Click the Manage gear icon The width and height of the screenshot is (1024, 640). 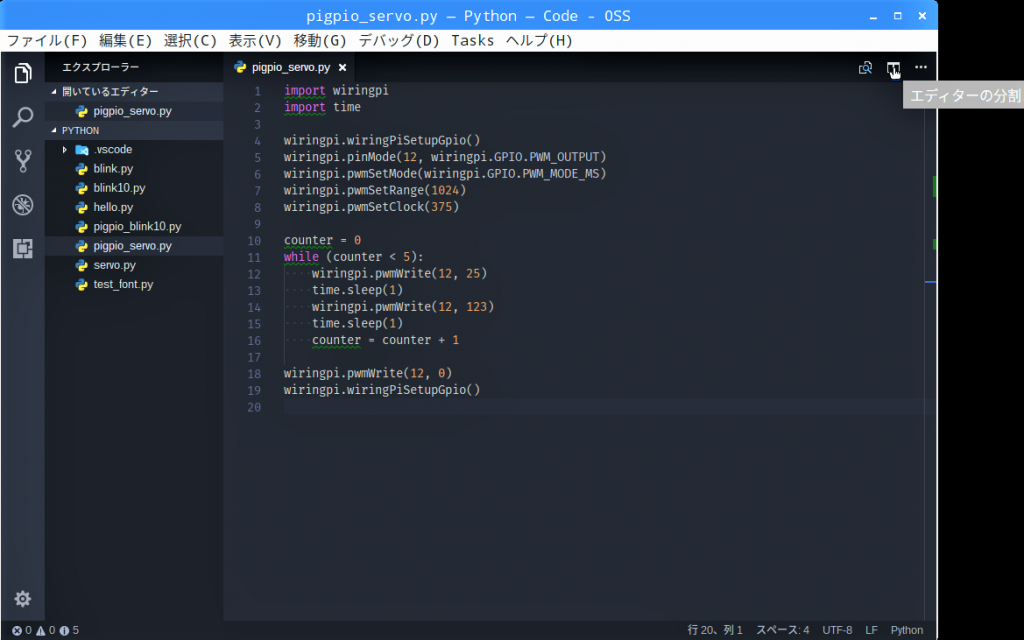pos(22,598)
